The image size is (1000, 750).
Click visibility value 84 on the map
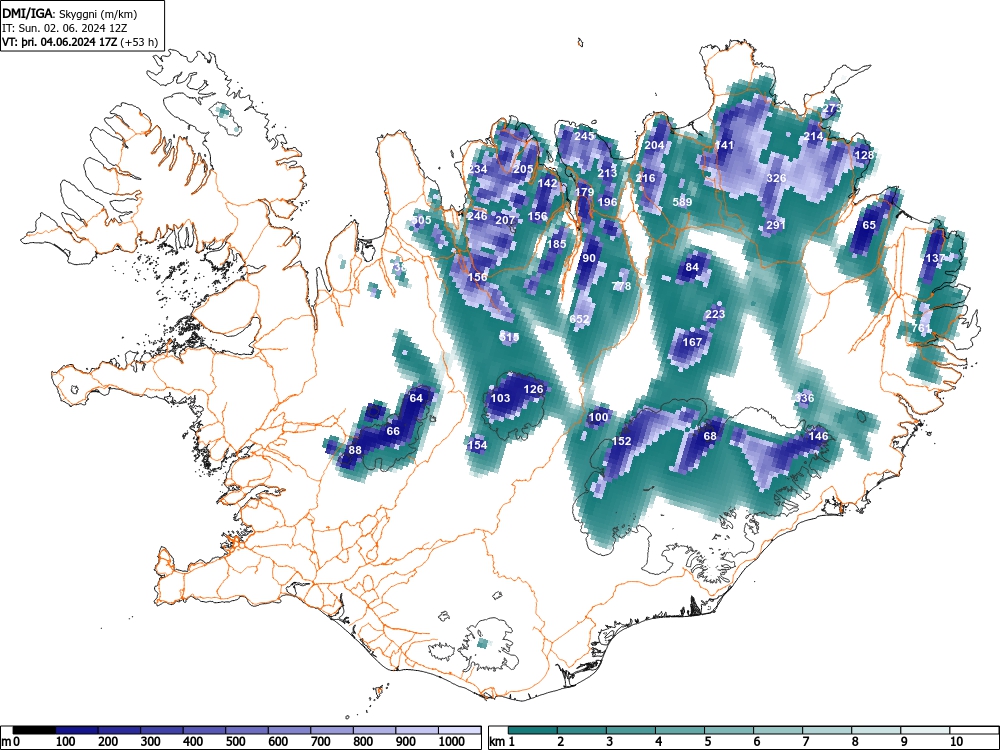(x=692, y=267)
